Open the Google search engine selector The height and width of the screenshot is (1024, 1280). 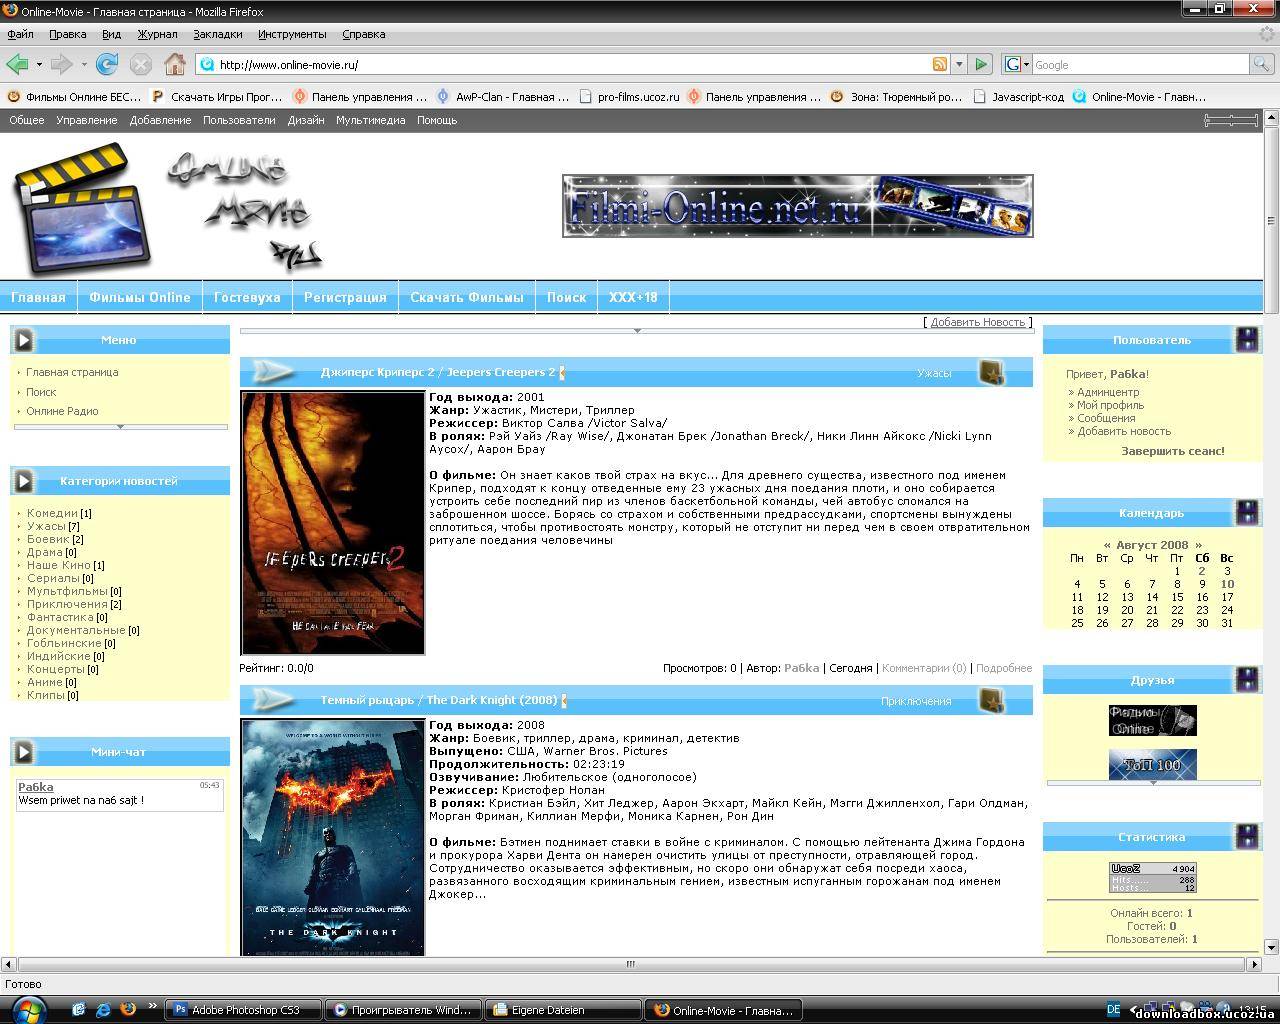(1016, 64)
